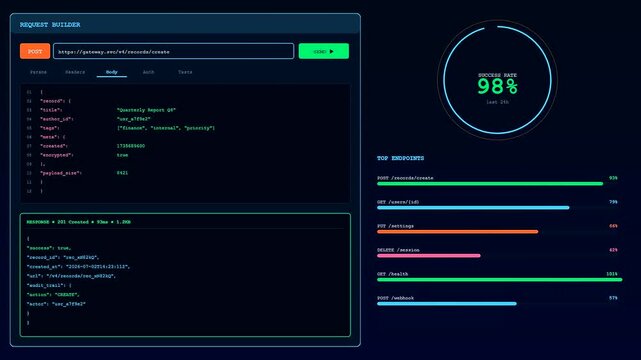
Task: Click the "tags" key in request body
Action: [50, 128]
